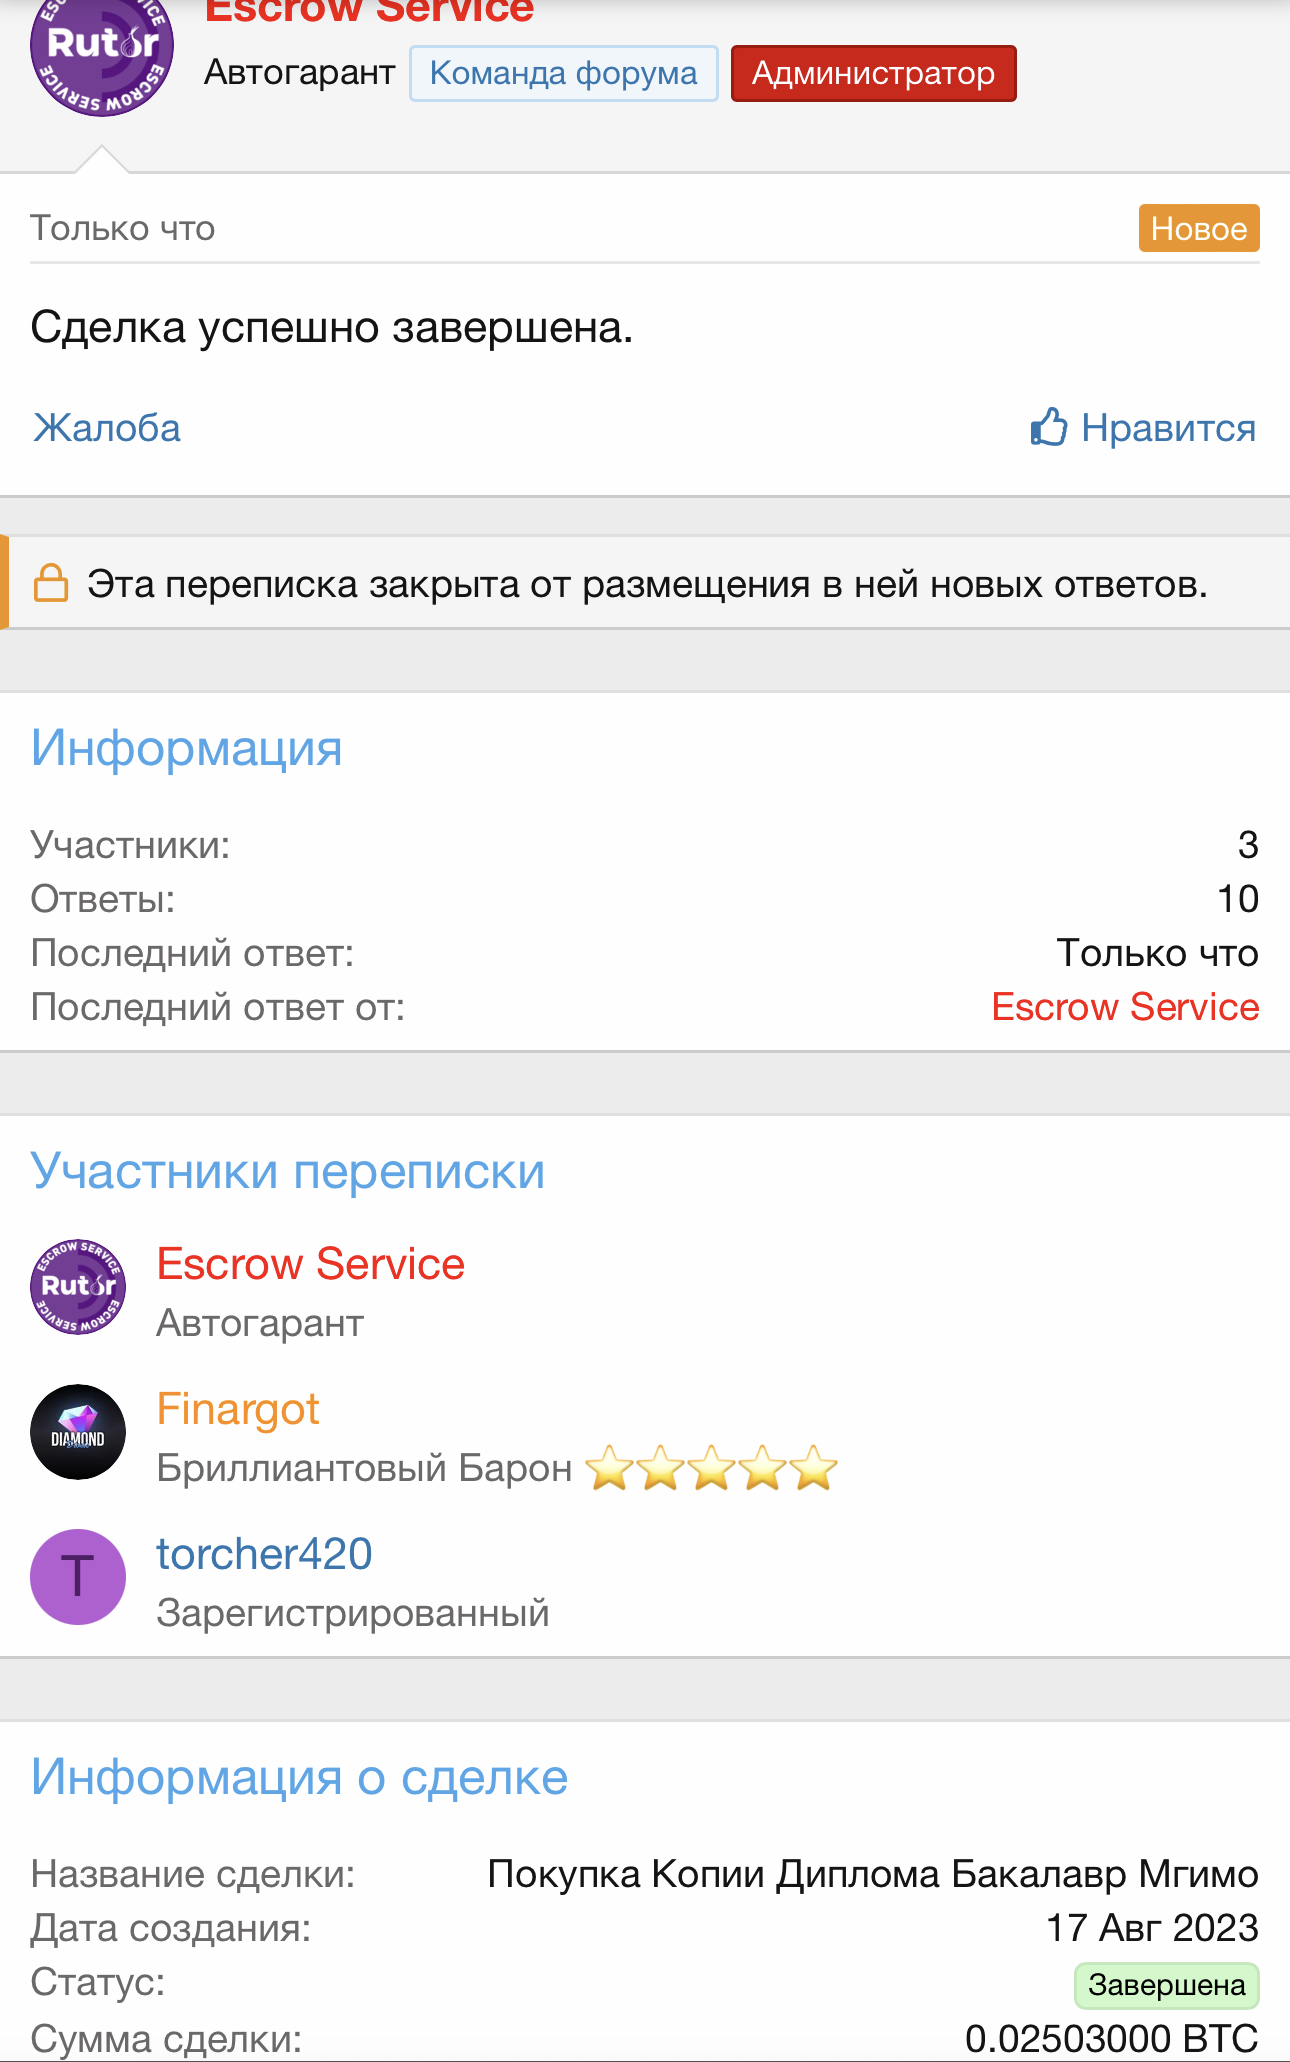The height and width of the screenshot is (2062, 1290).
Task: Open Escrow Service profile from header name
Action: point(369,12)
